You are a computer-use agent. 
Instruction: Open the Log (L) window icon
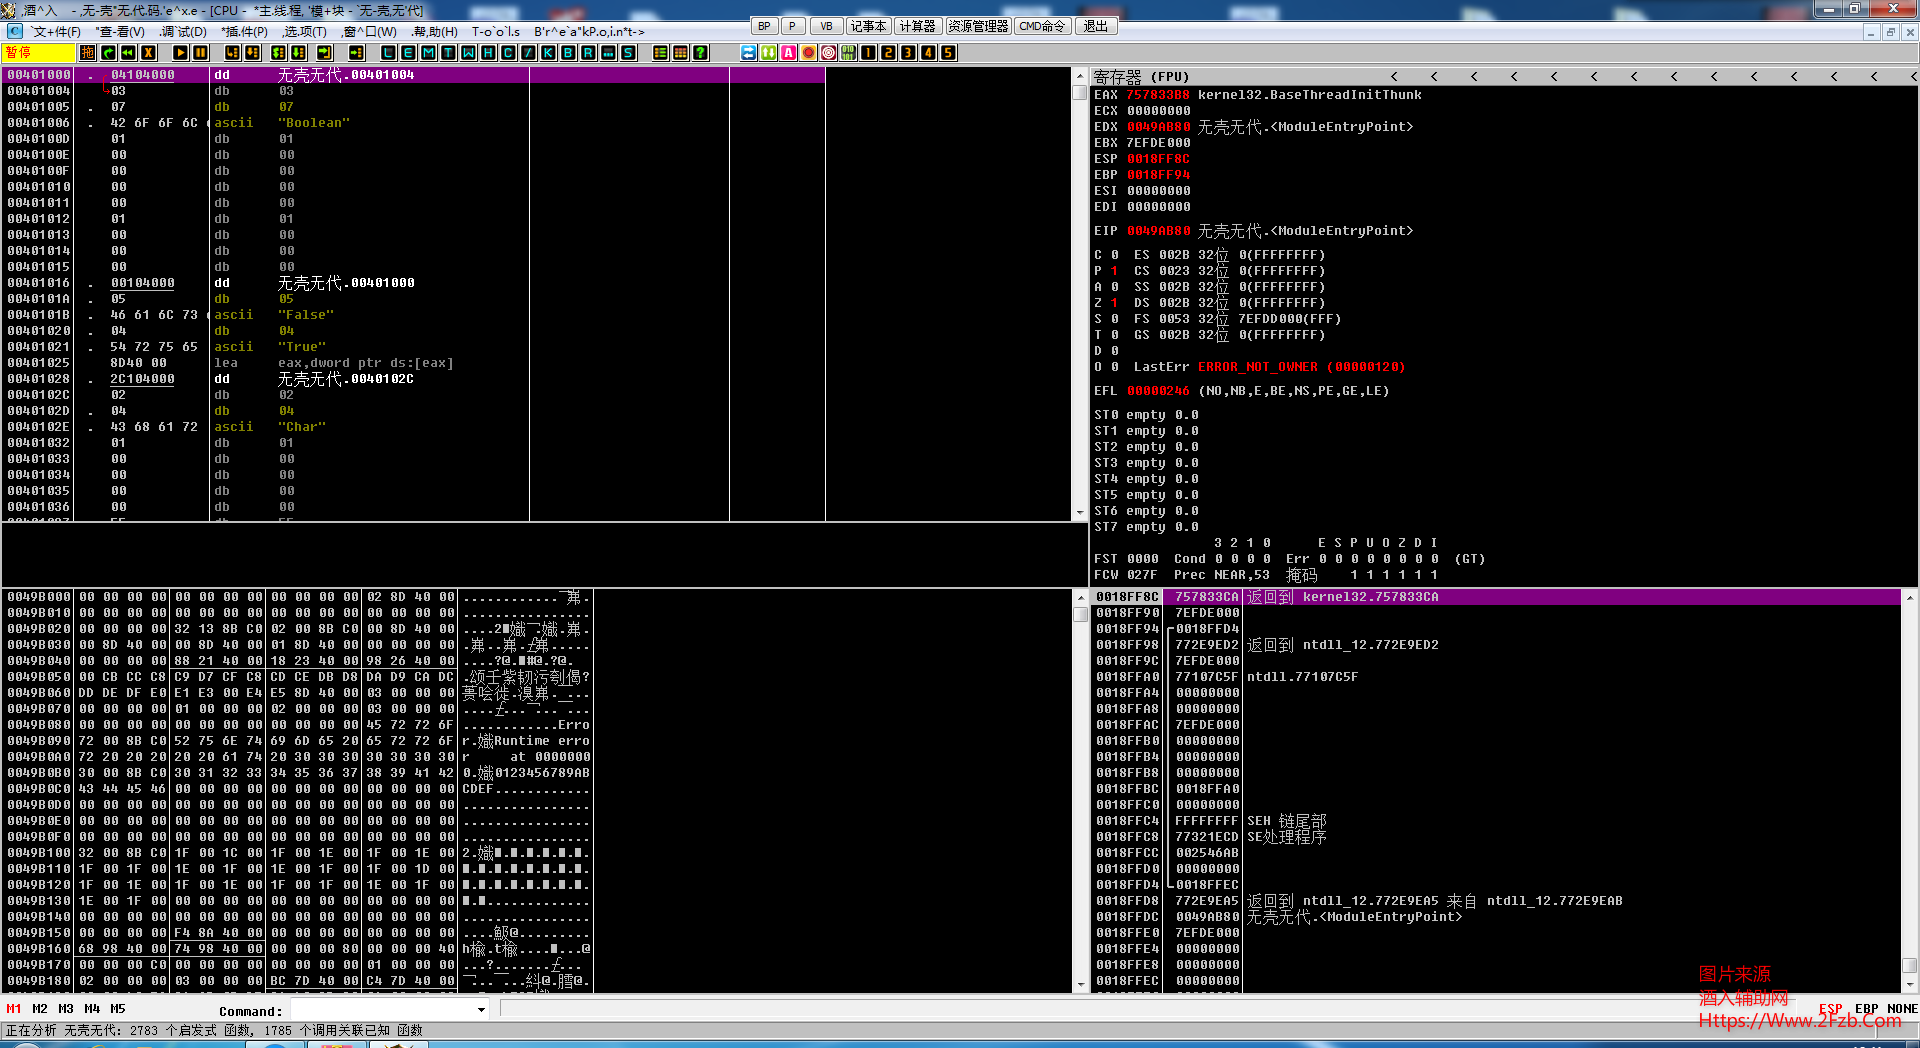click(388, 53)
